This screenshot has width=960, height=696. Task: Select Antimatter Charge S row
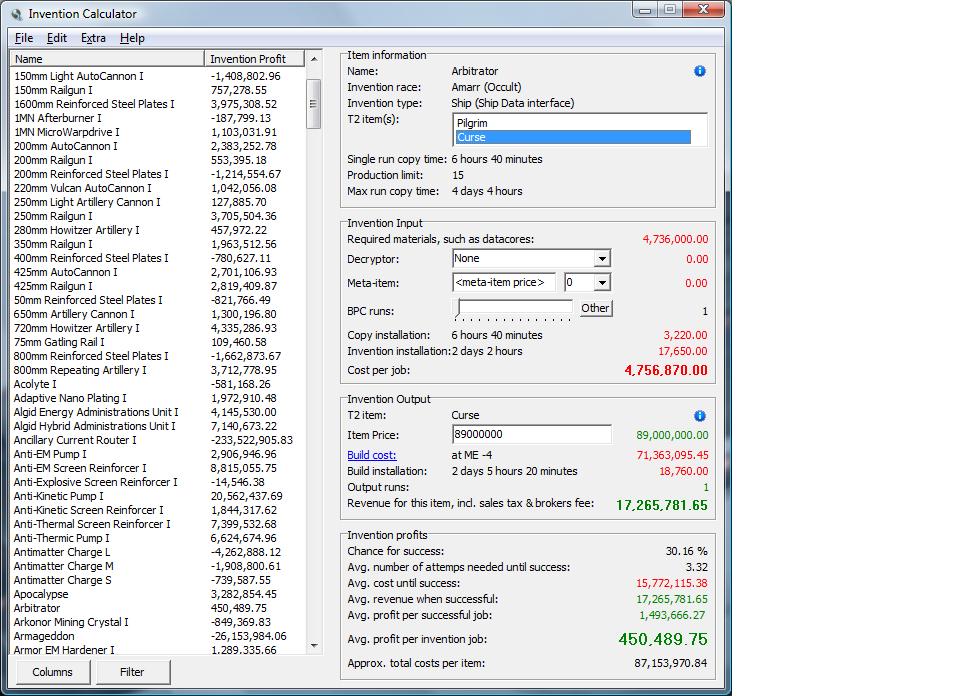[x=158, y=580]
